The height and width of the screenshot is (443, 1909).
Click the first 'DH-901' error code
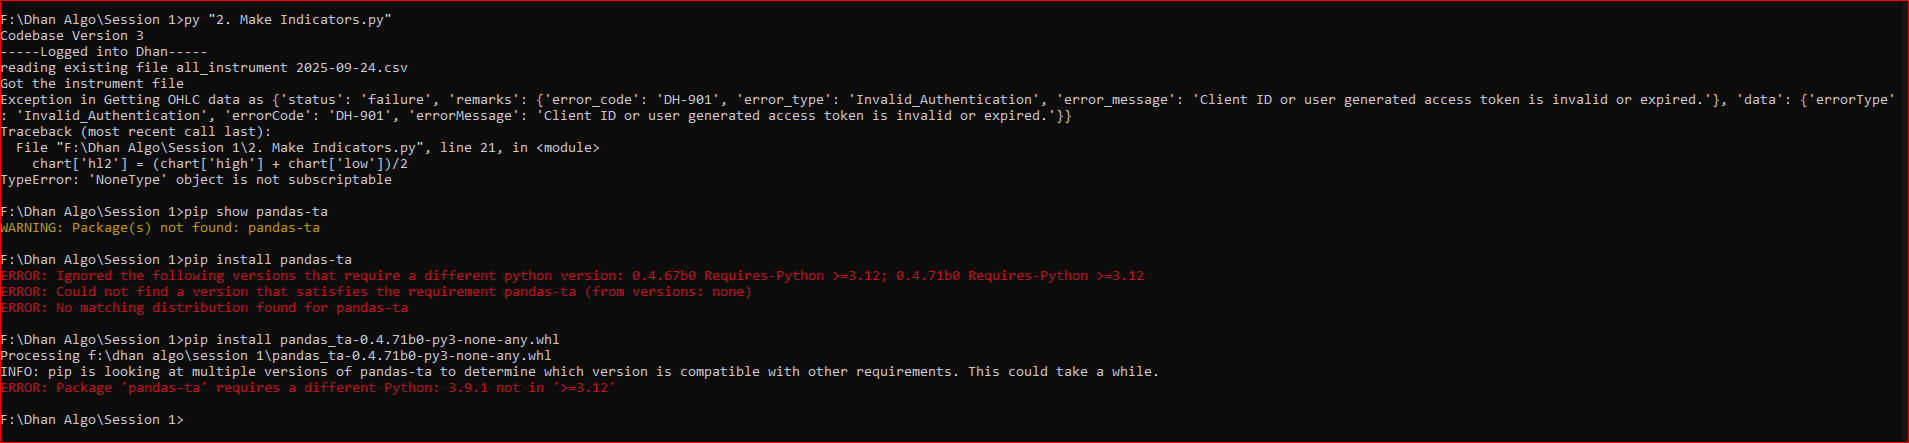688,100
